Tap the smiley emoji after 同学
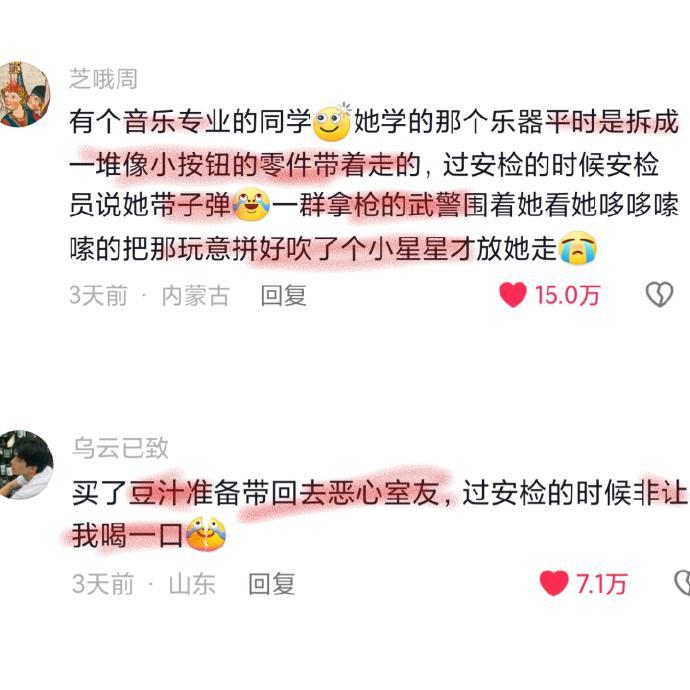Viewport: 690px width, 690px height. tap(331, 122)
